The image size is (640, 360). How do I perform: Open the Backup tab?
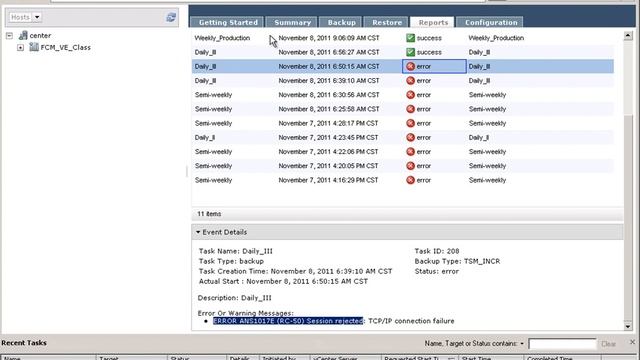tap(342, 22)
